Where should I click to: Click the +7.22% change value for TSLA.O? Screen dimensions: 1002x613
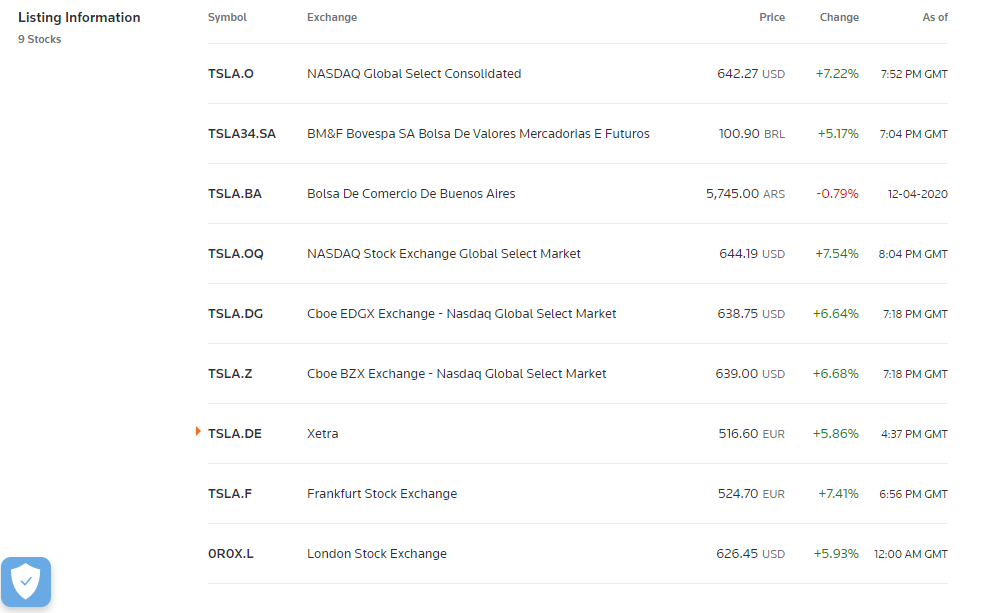coord(835,73)
